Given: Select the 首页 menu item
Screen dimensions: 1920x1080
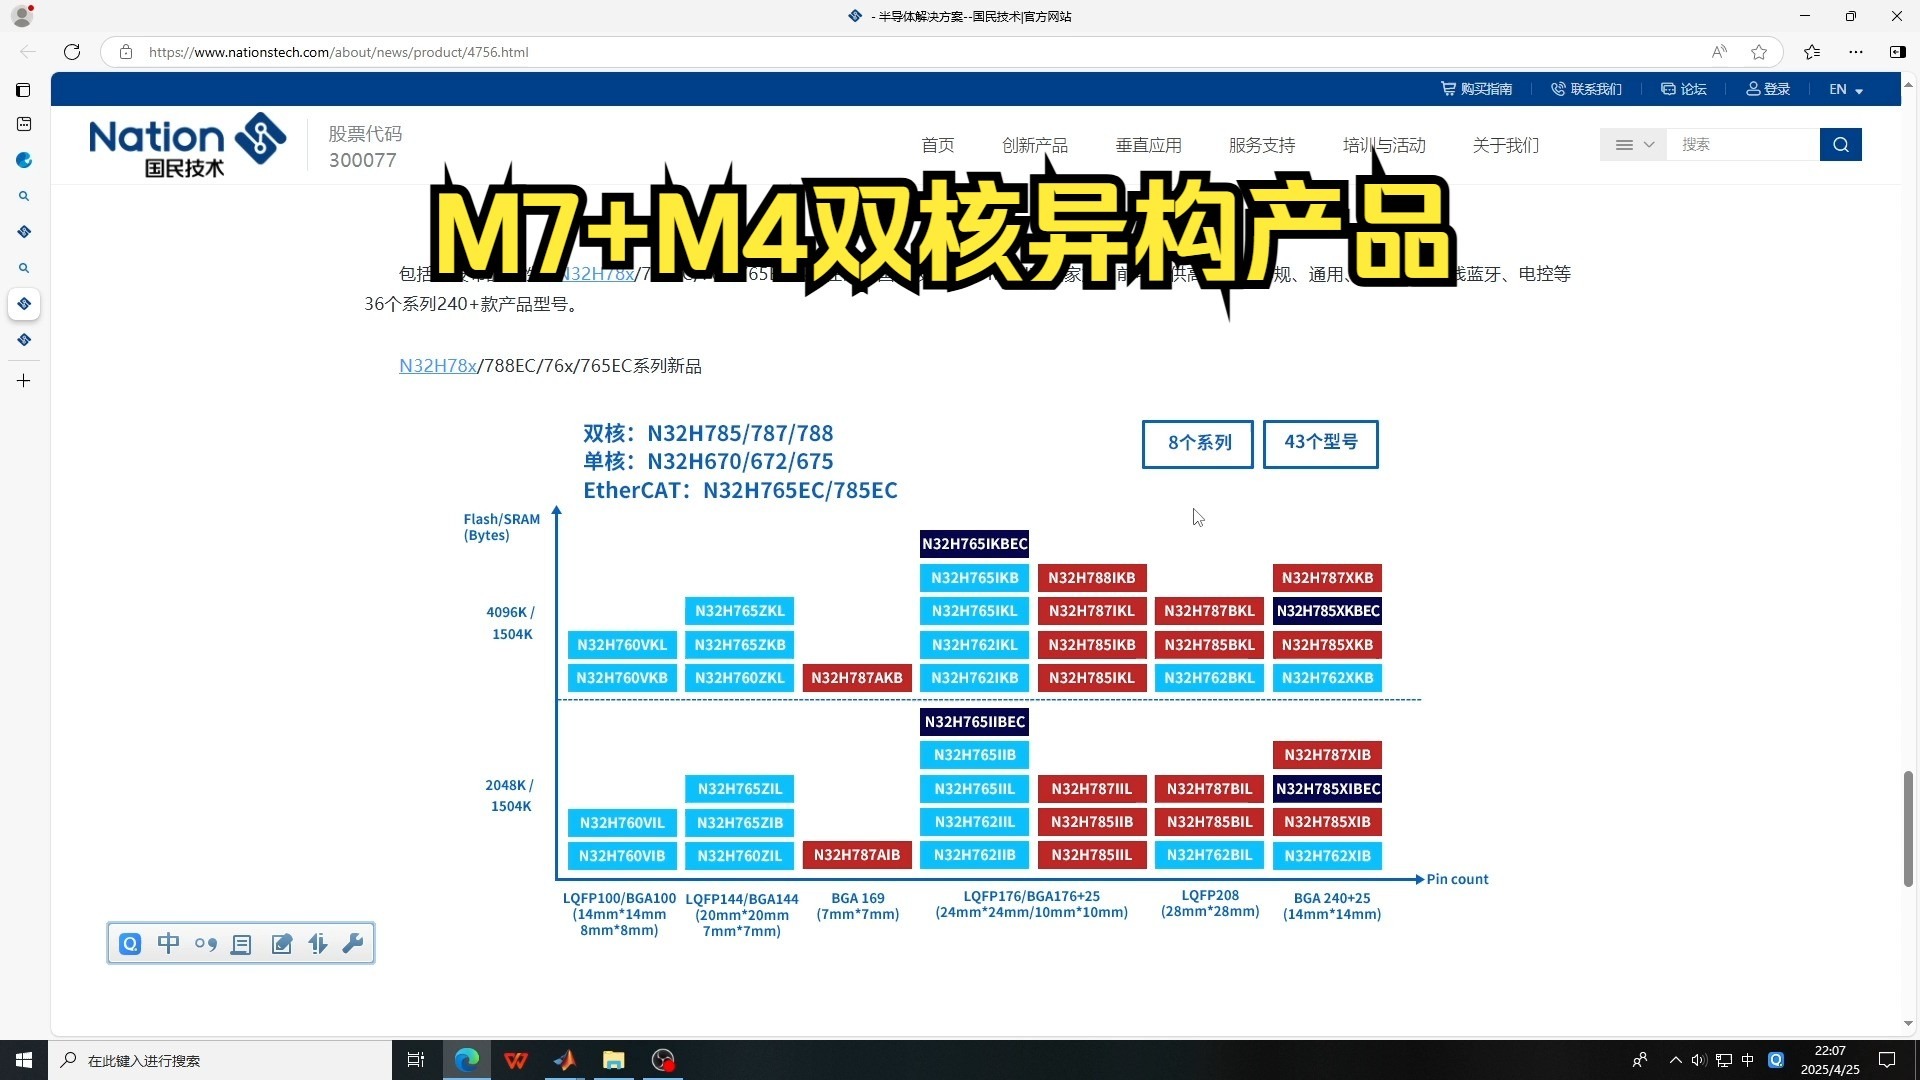Looking at the screenshot, I should (937, 145).
